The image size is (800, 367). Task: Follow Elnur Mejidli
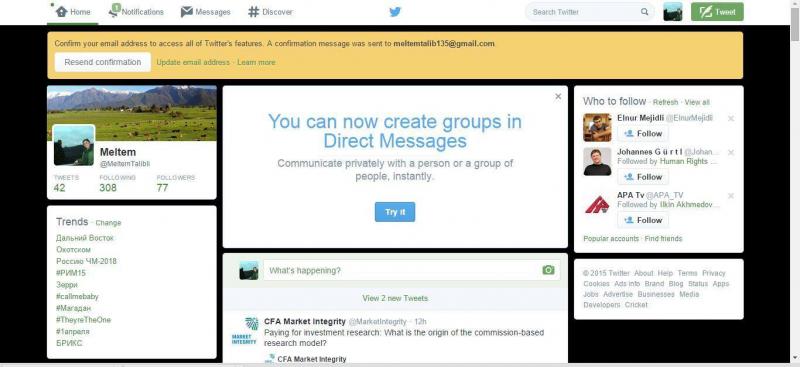pos(643,133)
